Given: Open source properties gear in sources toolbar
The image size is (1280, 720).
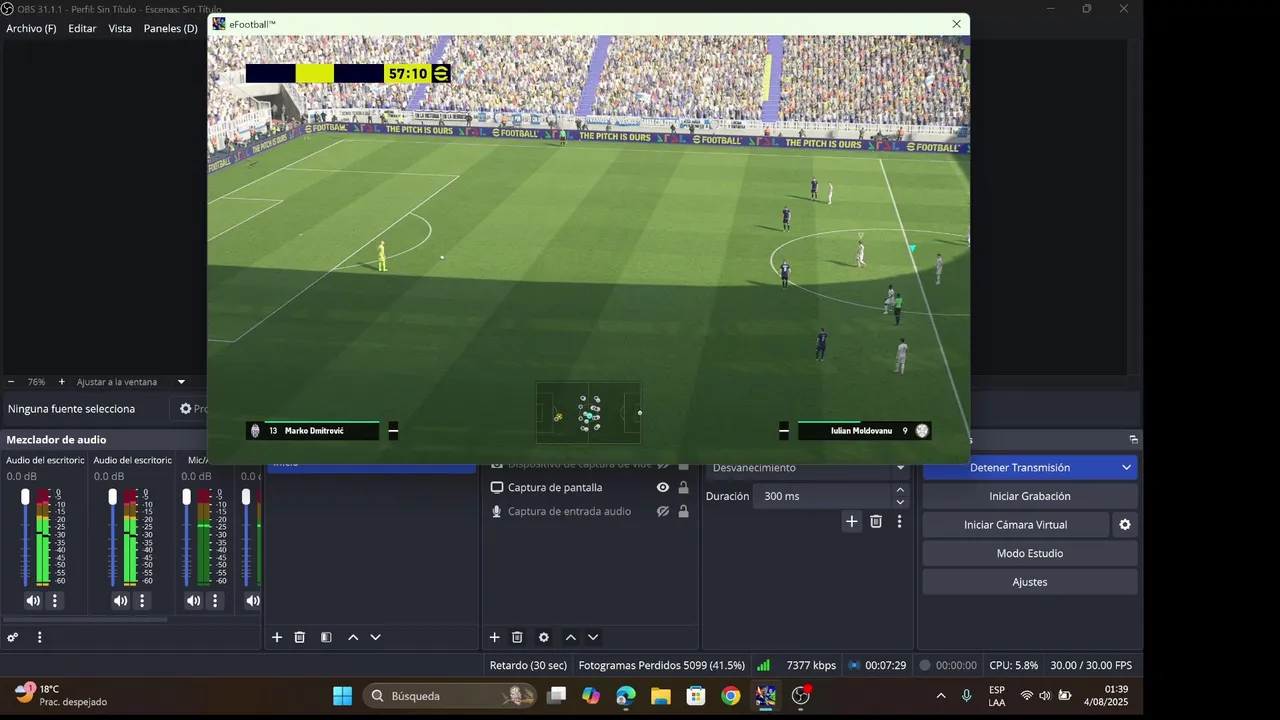Looking at the screenshot, I should click(x=544, y=637).
